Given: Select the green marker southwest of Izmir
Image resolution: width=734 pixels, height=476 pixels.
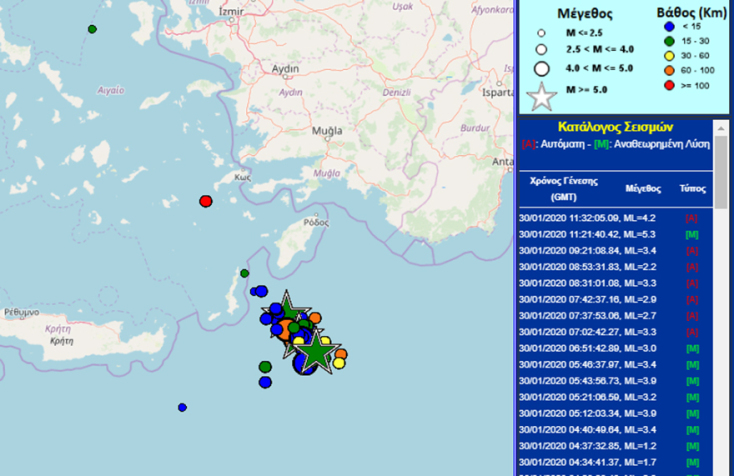Looking at the screenshot, I should point(93,29).
